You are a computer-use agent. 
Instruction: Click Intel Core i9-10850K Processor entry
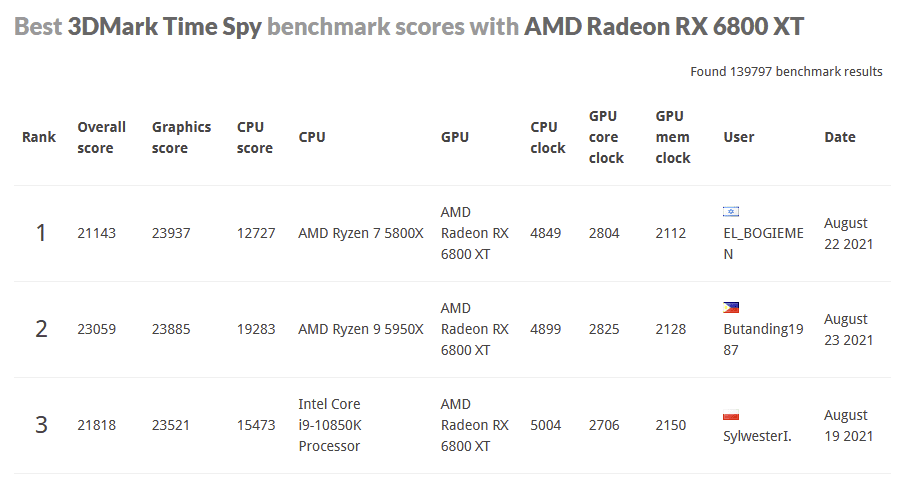330,425
